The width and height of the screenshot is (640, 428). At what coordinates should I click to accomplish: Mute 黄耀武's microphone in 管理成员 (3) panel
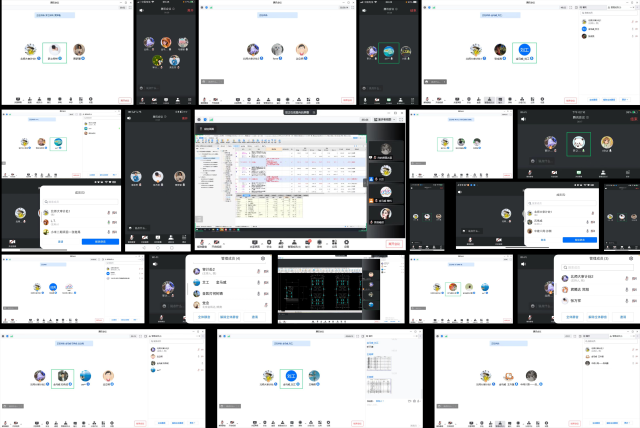(626, 289)
